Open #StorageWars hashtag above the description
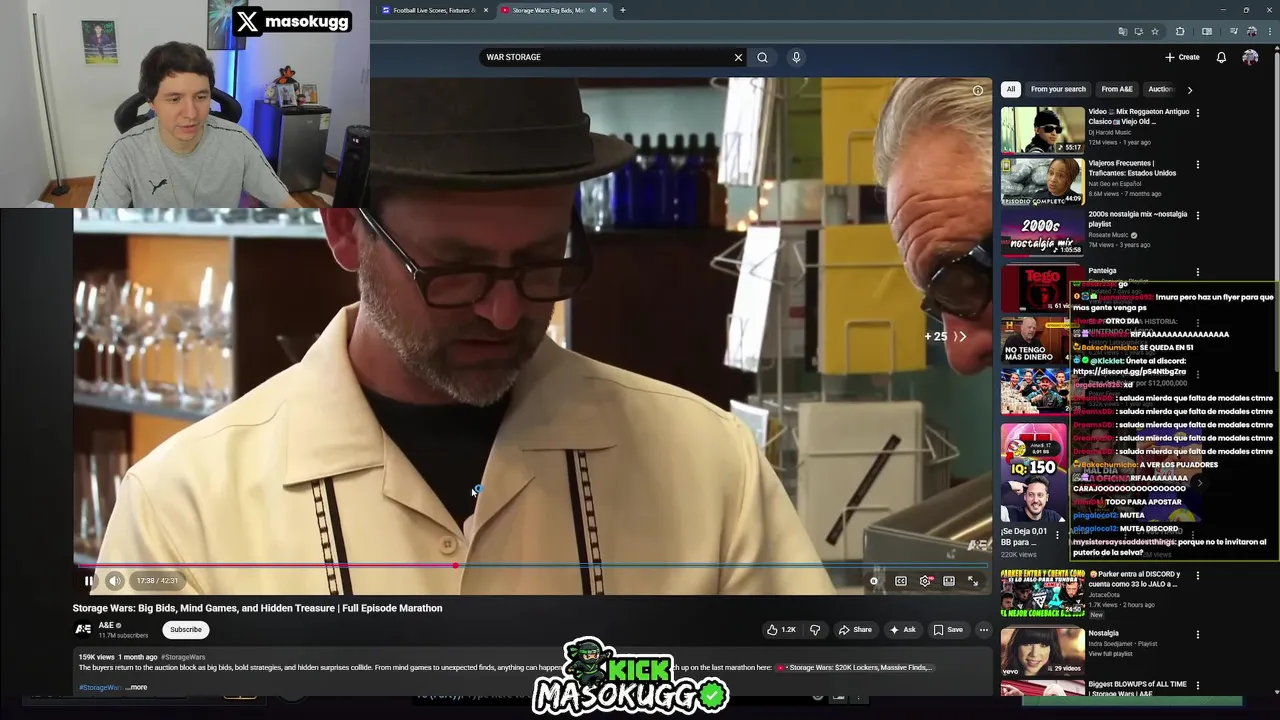1280x720 pixels. click(x=183, y=657)
